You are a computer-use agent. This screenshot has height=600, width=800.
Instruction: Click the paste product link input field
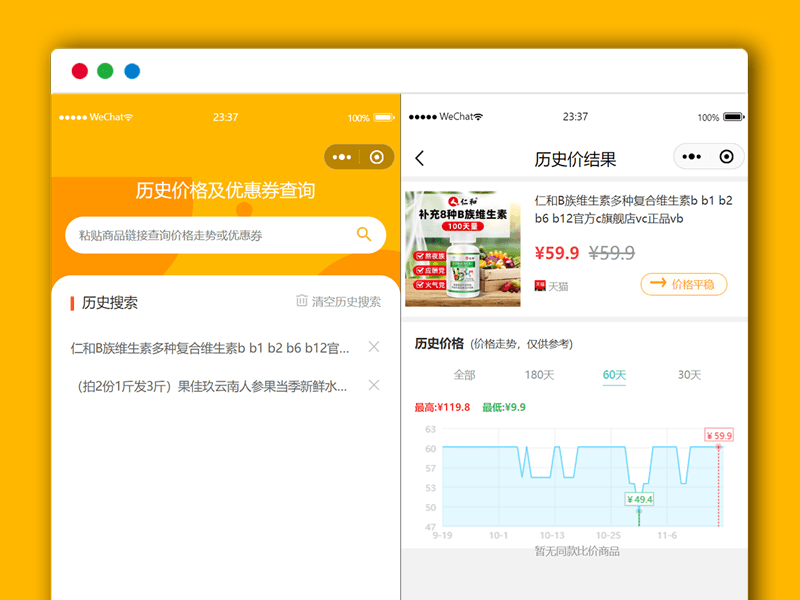pyautogui.click(x=200, y=234)
